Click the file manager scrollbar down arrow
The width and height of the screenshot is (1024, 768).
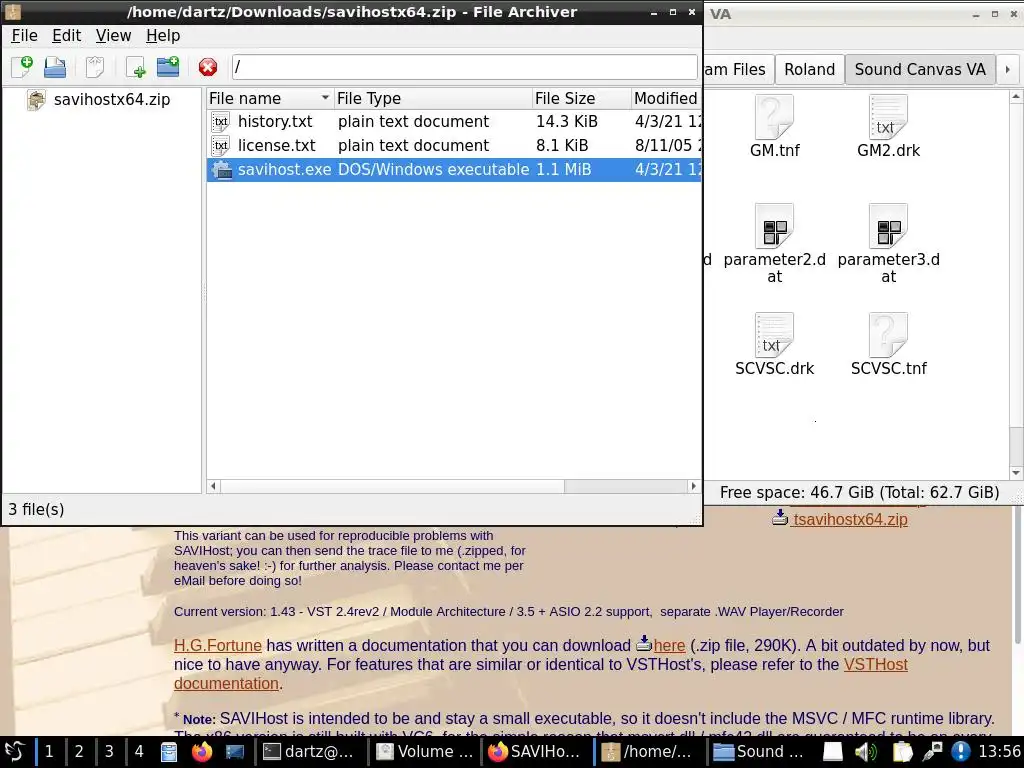[x=1016, y=473]
